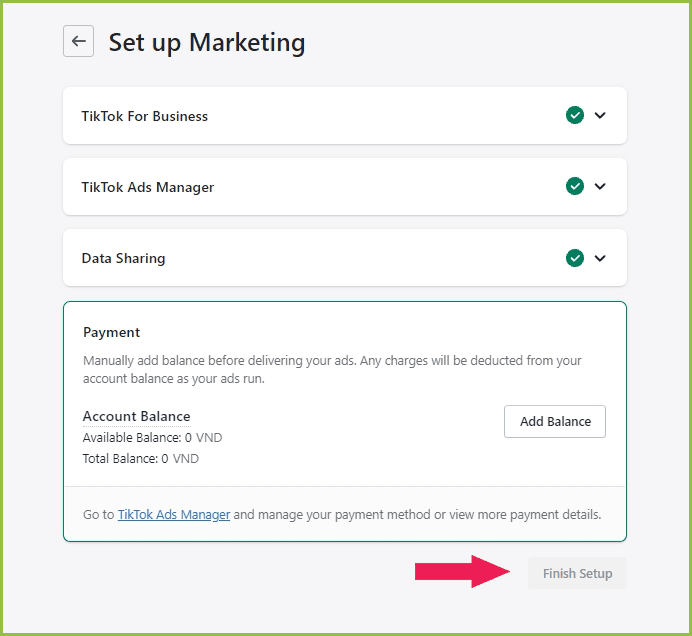The image size is (692, 636).
Task: Expand the TikTok Ads Manager section chevron
Action: click(600, 186)
